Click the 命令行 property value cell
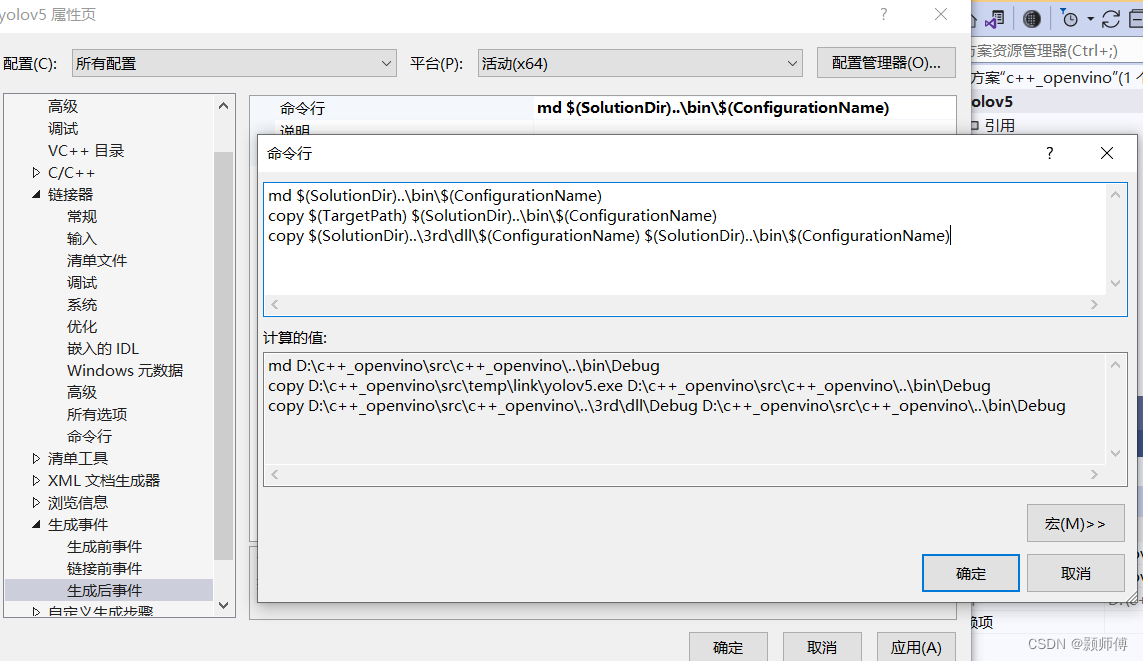 tap(745, 108)
